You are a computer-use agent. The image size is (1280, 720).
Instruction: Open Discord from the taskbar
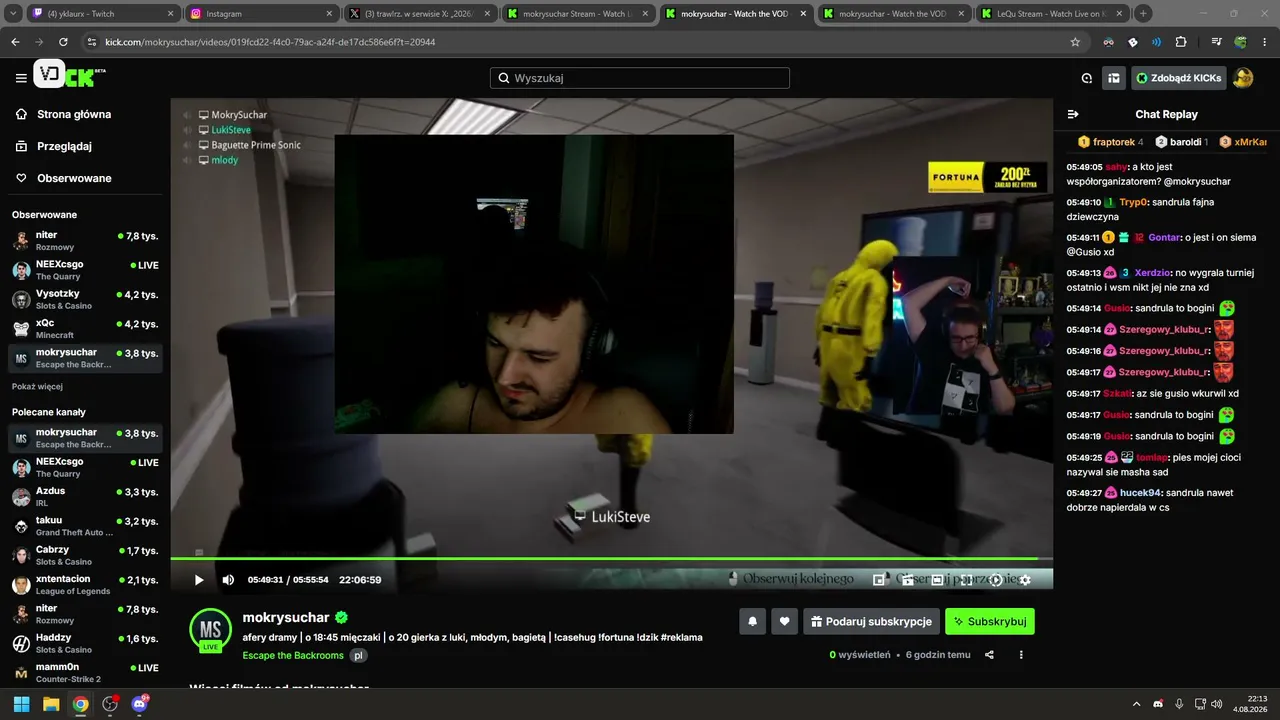tap(139, 704)
